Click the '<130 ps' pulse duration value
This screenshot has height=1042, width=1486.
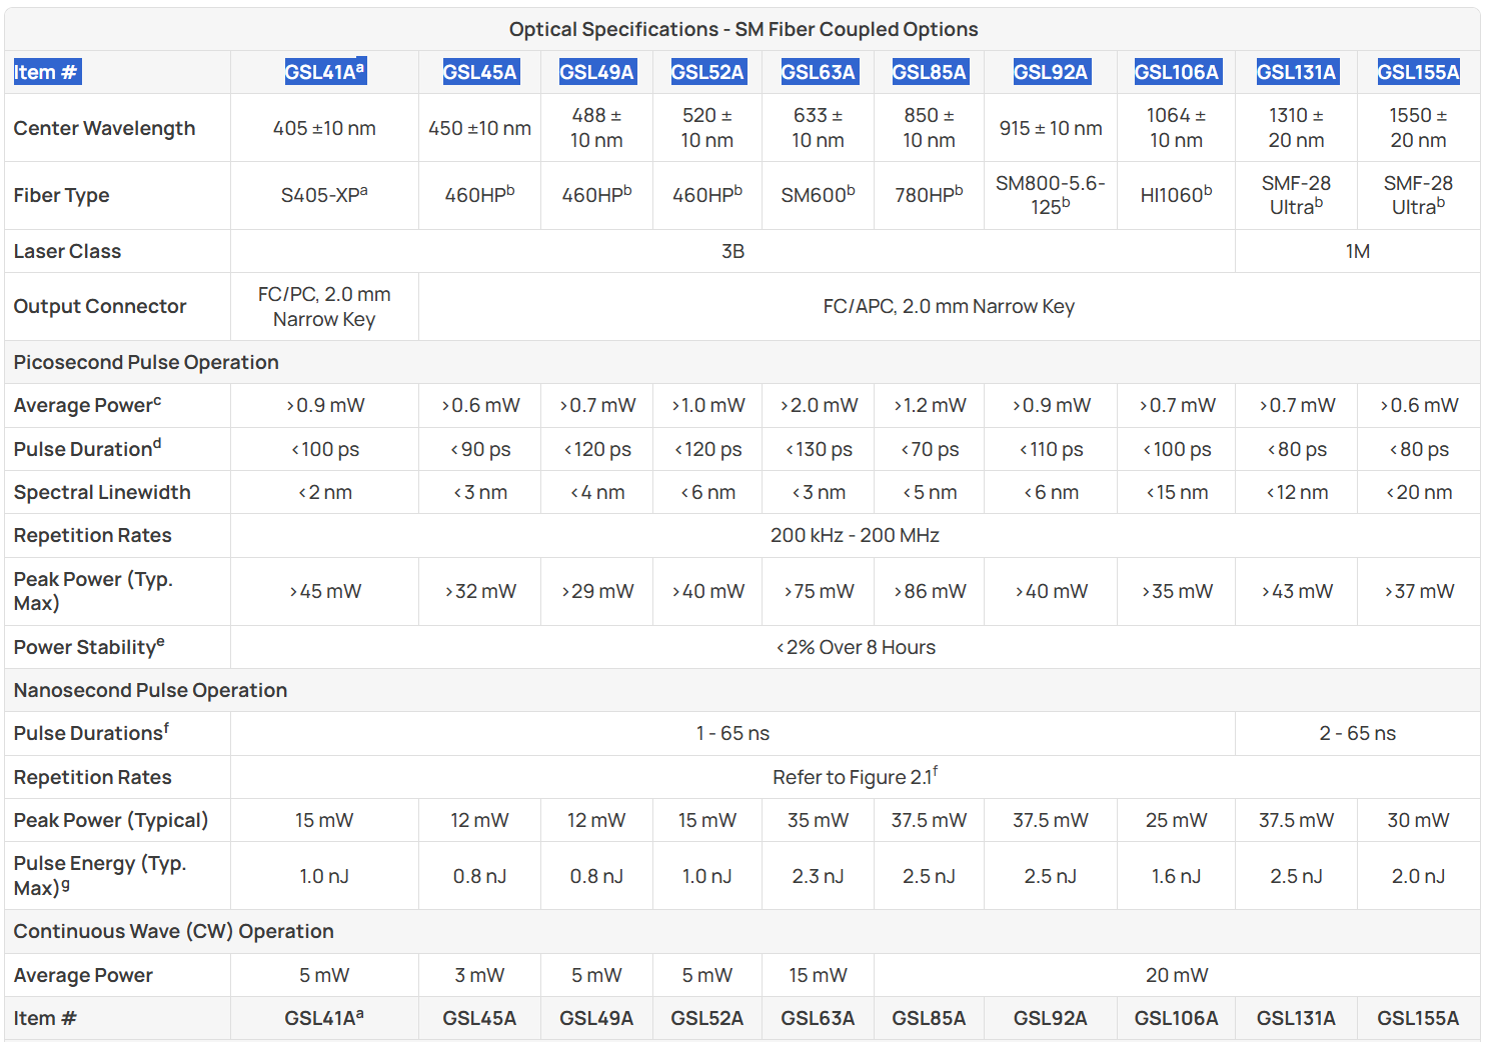(818, 449)
